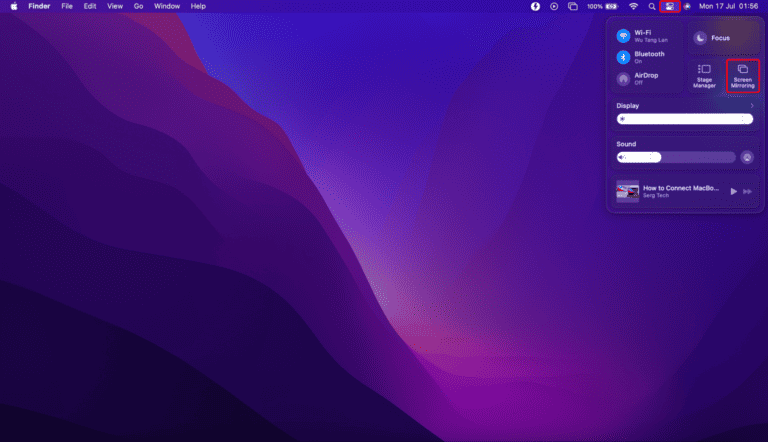Toggle Bluetooth round button
This screenshot has width=768, height=442.
623,57
